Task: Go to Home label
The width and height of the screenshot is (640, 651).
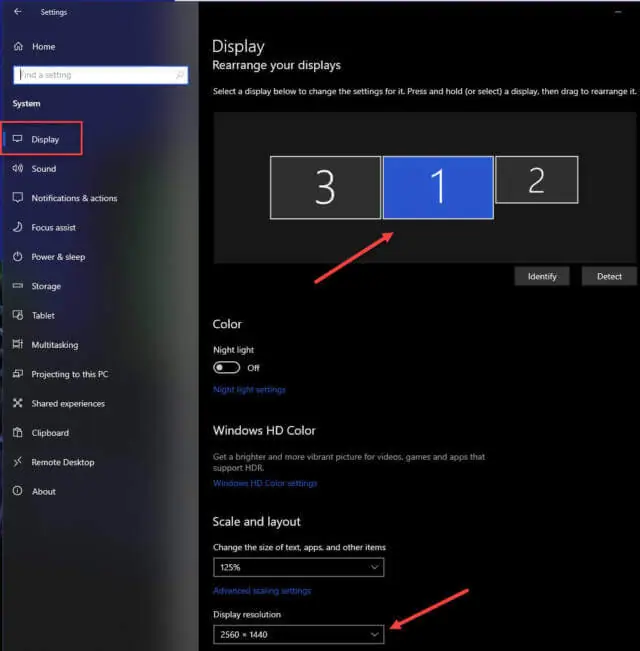Action: tap(44, 46)
